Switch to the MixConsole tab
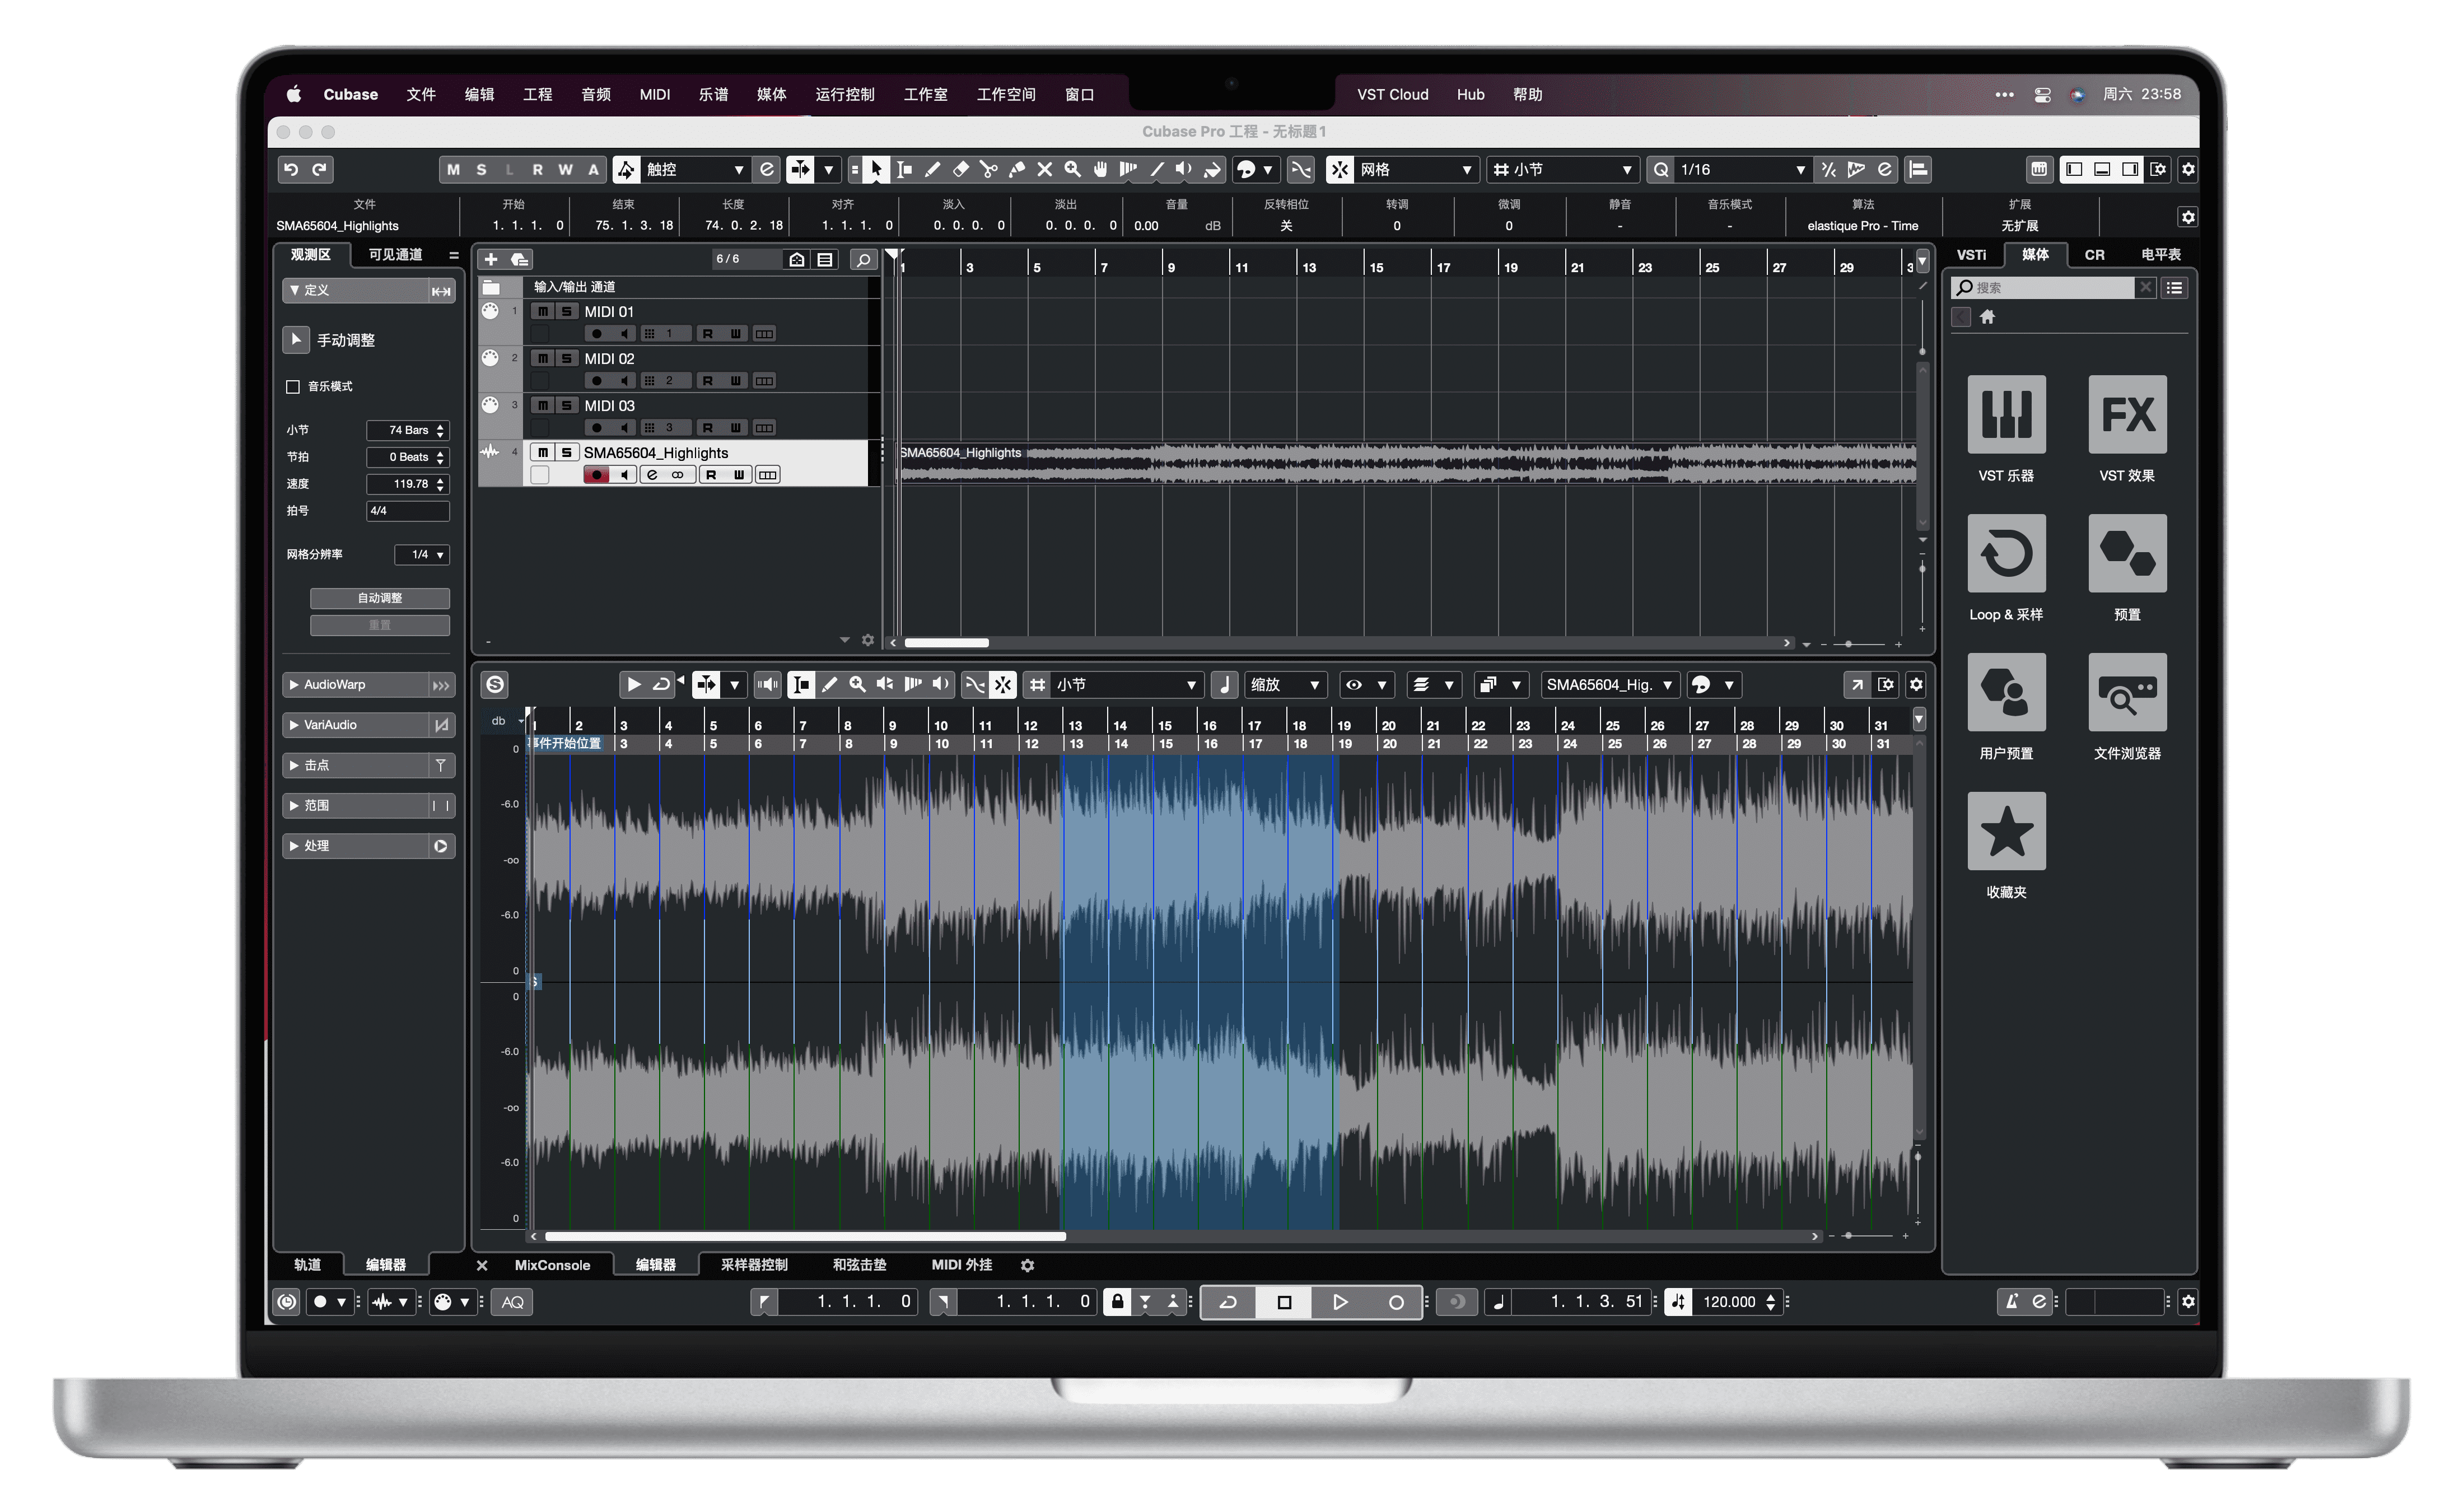The width and height of the screenshot is (2464, 1512). coord(552,1266)
